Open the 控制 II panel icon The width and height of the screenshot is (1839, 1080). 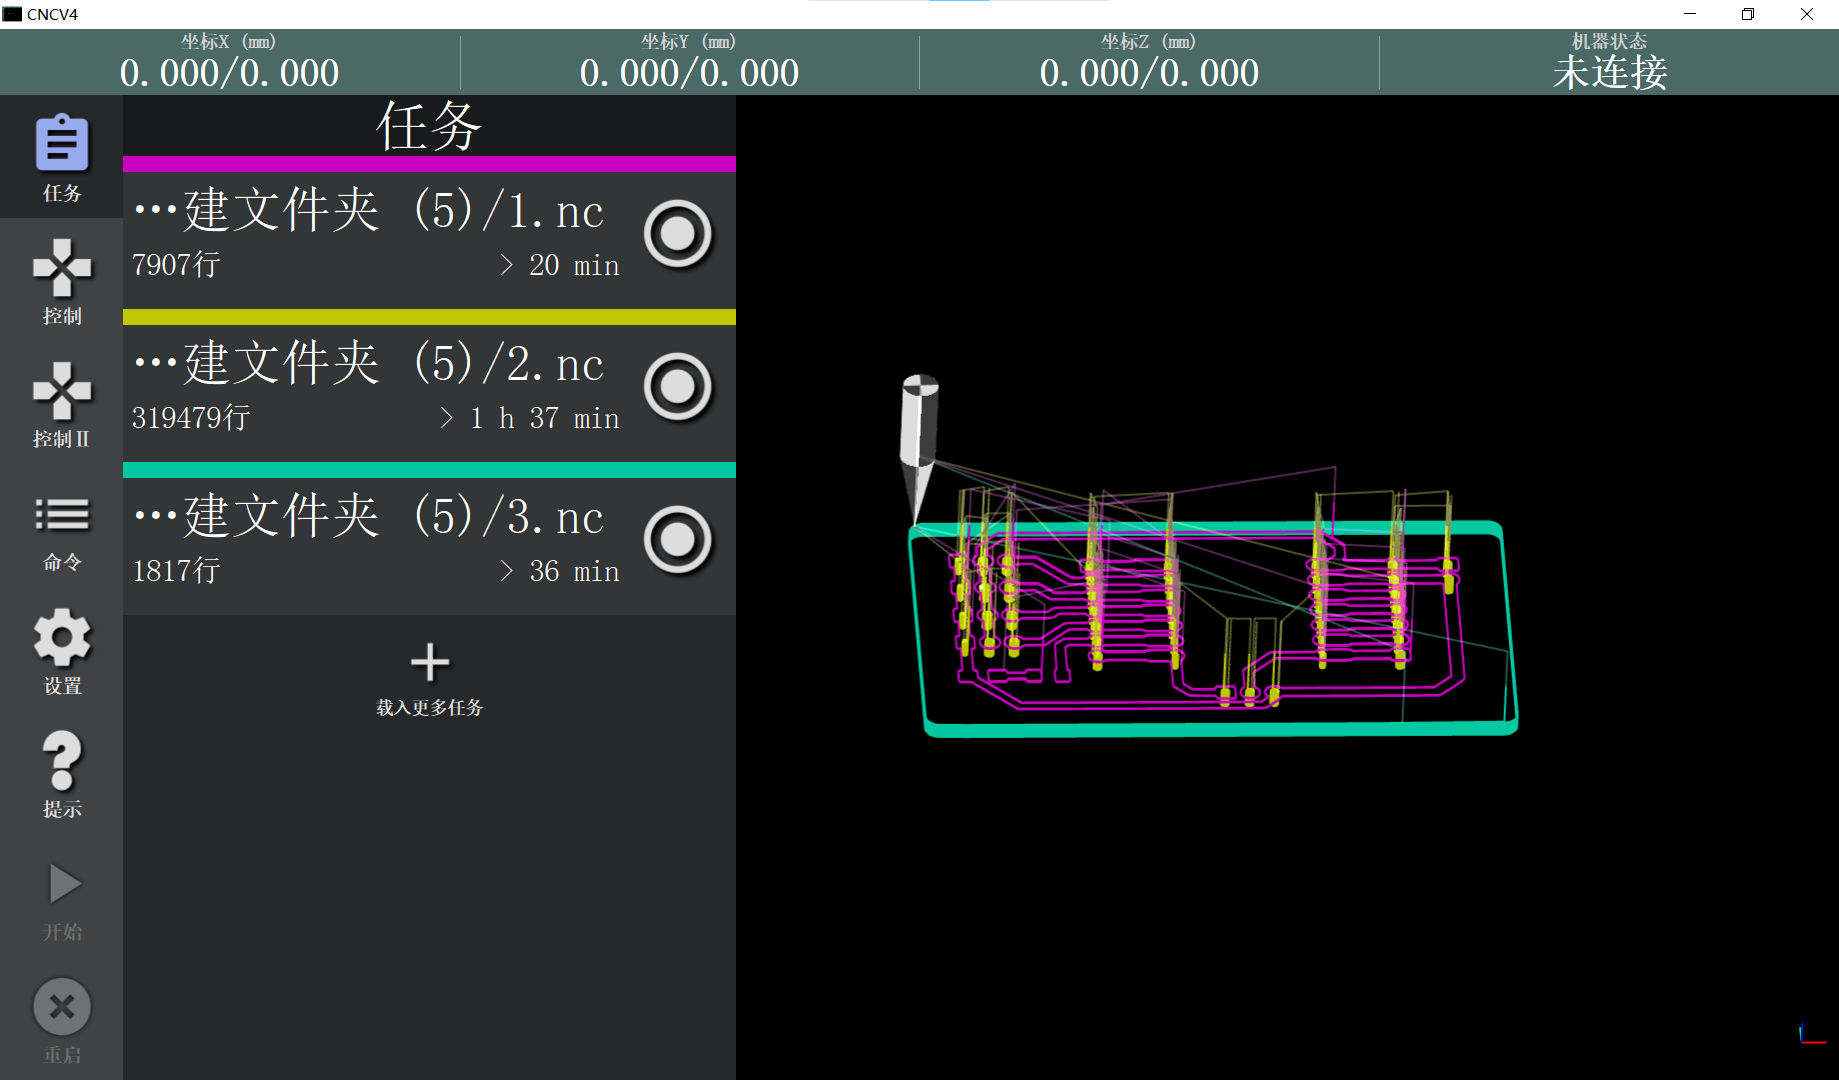point(62,391)
